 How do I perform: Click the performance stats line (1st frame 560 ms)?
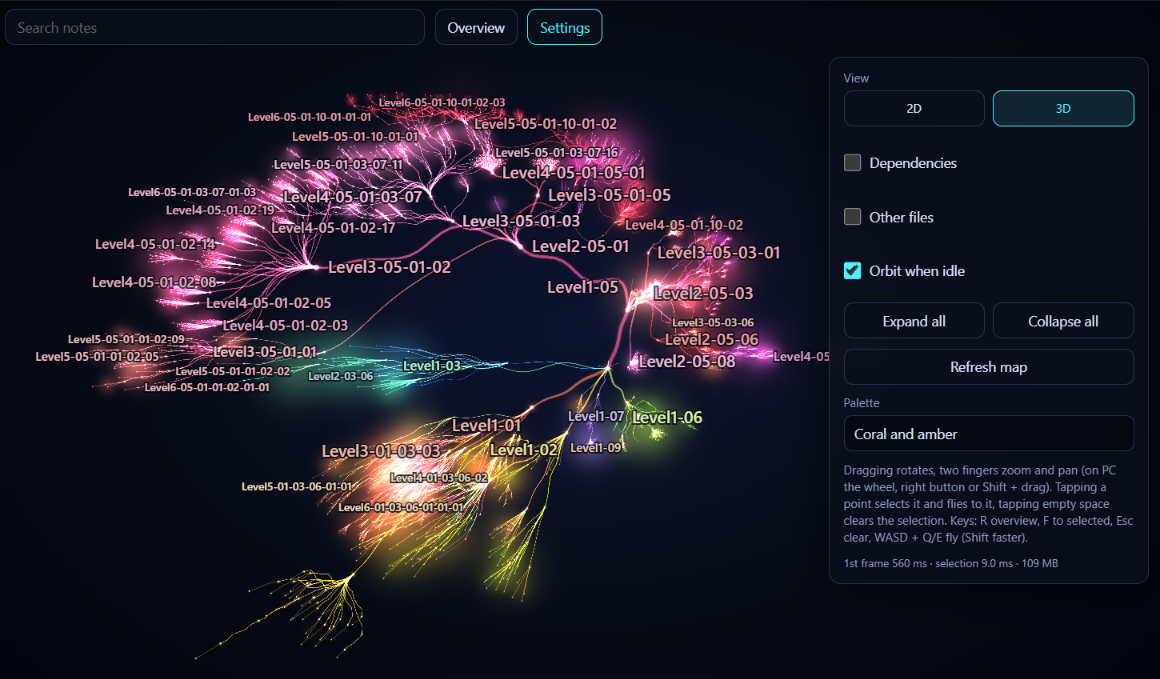(x=951, y=563)
